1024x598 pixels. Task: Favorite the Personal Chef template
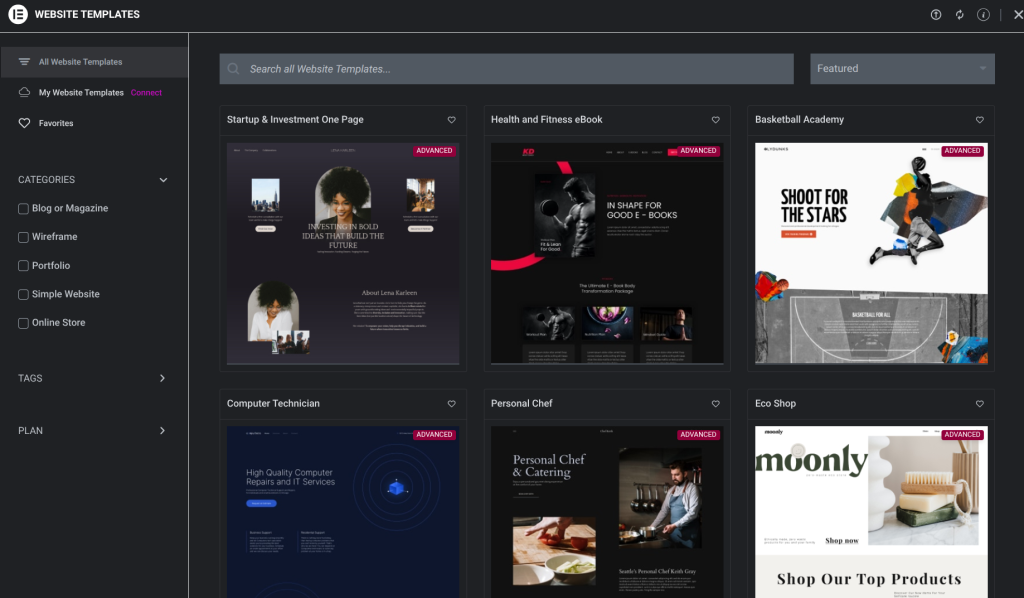[715, 403]
